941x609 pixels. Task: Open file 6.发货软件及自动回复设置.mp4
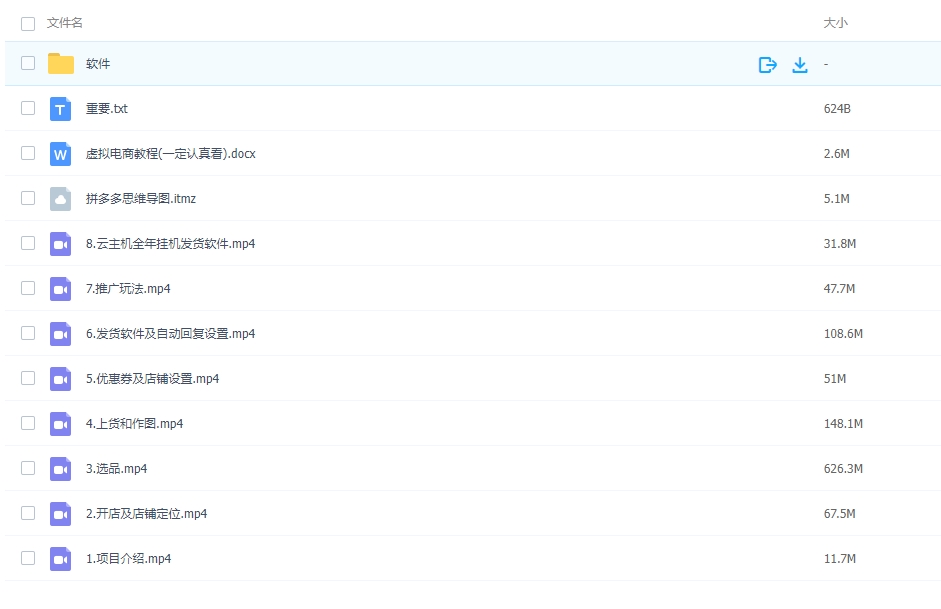point(170,334)
